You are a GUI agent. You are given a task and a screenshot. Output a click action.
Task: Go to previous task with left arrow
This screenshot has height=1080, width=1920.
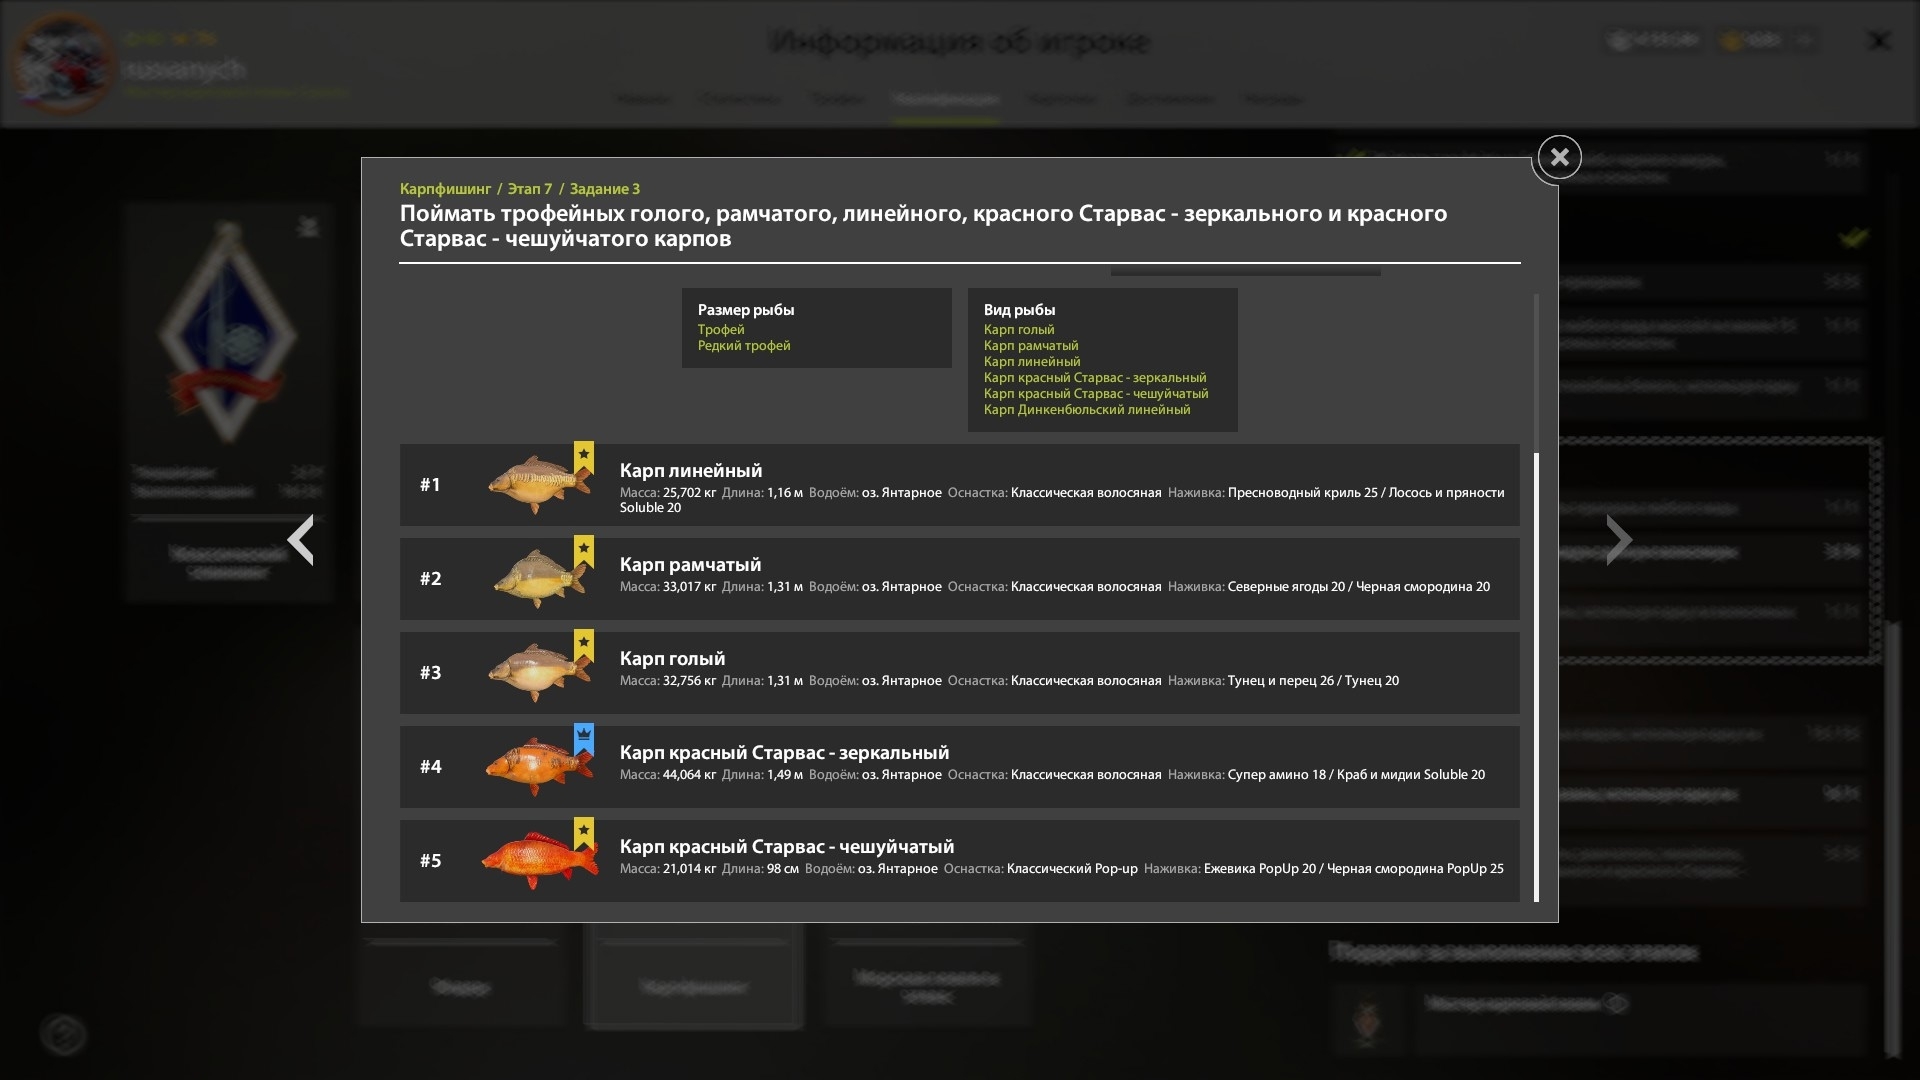point(301,540)
